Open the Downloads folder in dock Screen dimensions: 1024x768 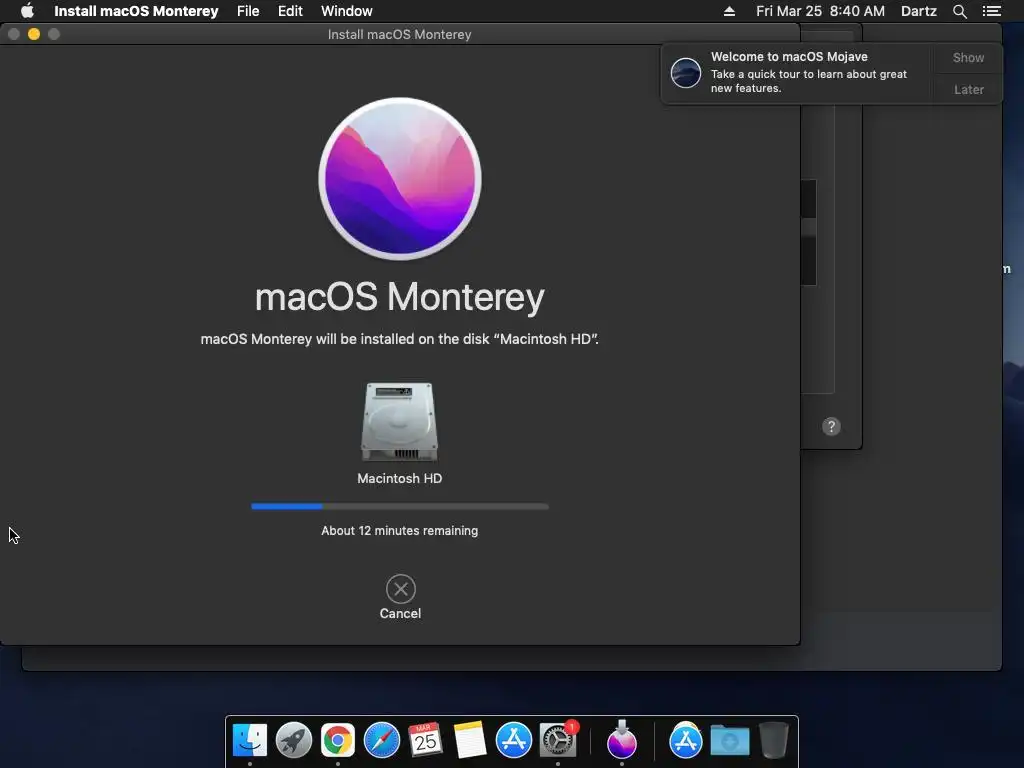(x=729, y=741)
